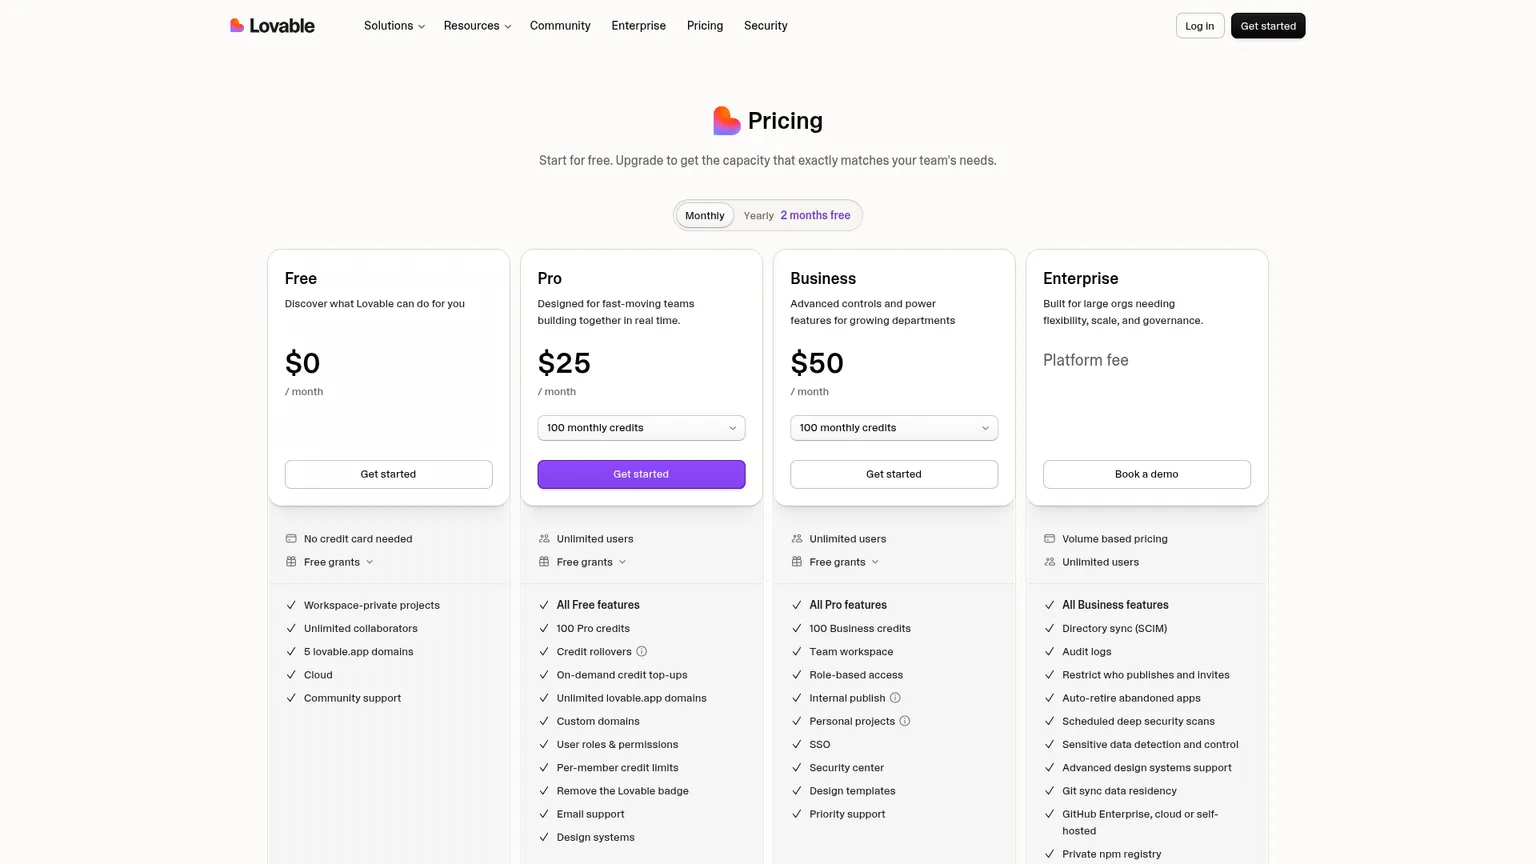Expand Free grants under Pro plan
Viewport: 1536px width, 864px height.
[x=591, y=562]
